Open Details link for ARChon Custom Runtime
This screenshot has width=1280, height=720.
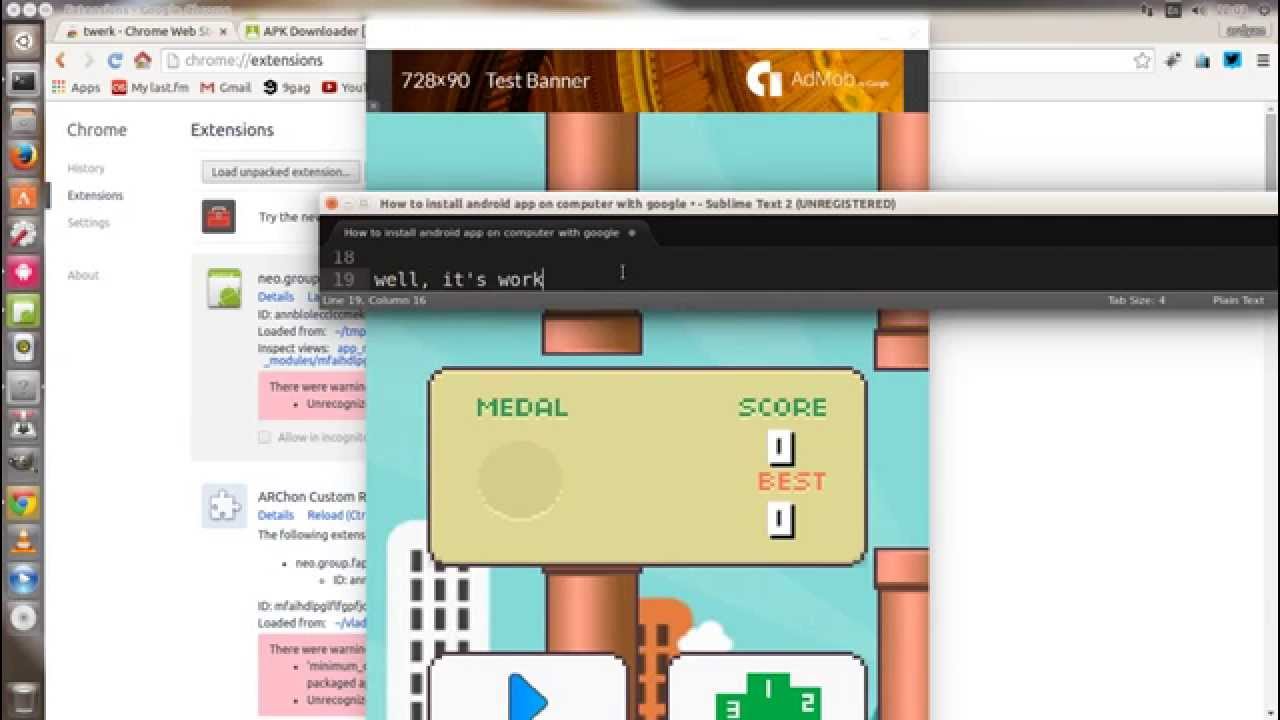pyautogui.click(x=276, y=515)
